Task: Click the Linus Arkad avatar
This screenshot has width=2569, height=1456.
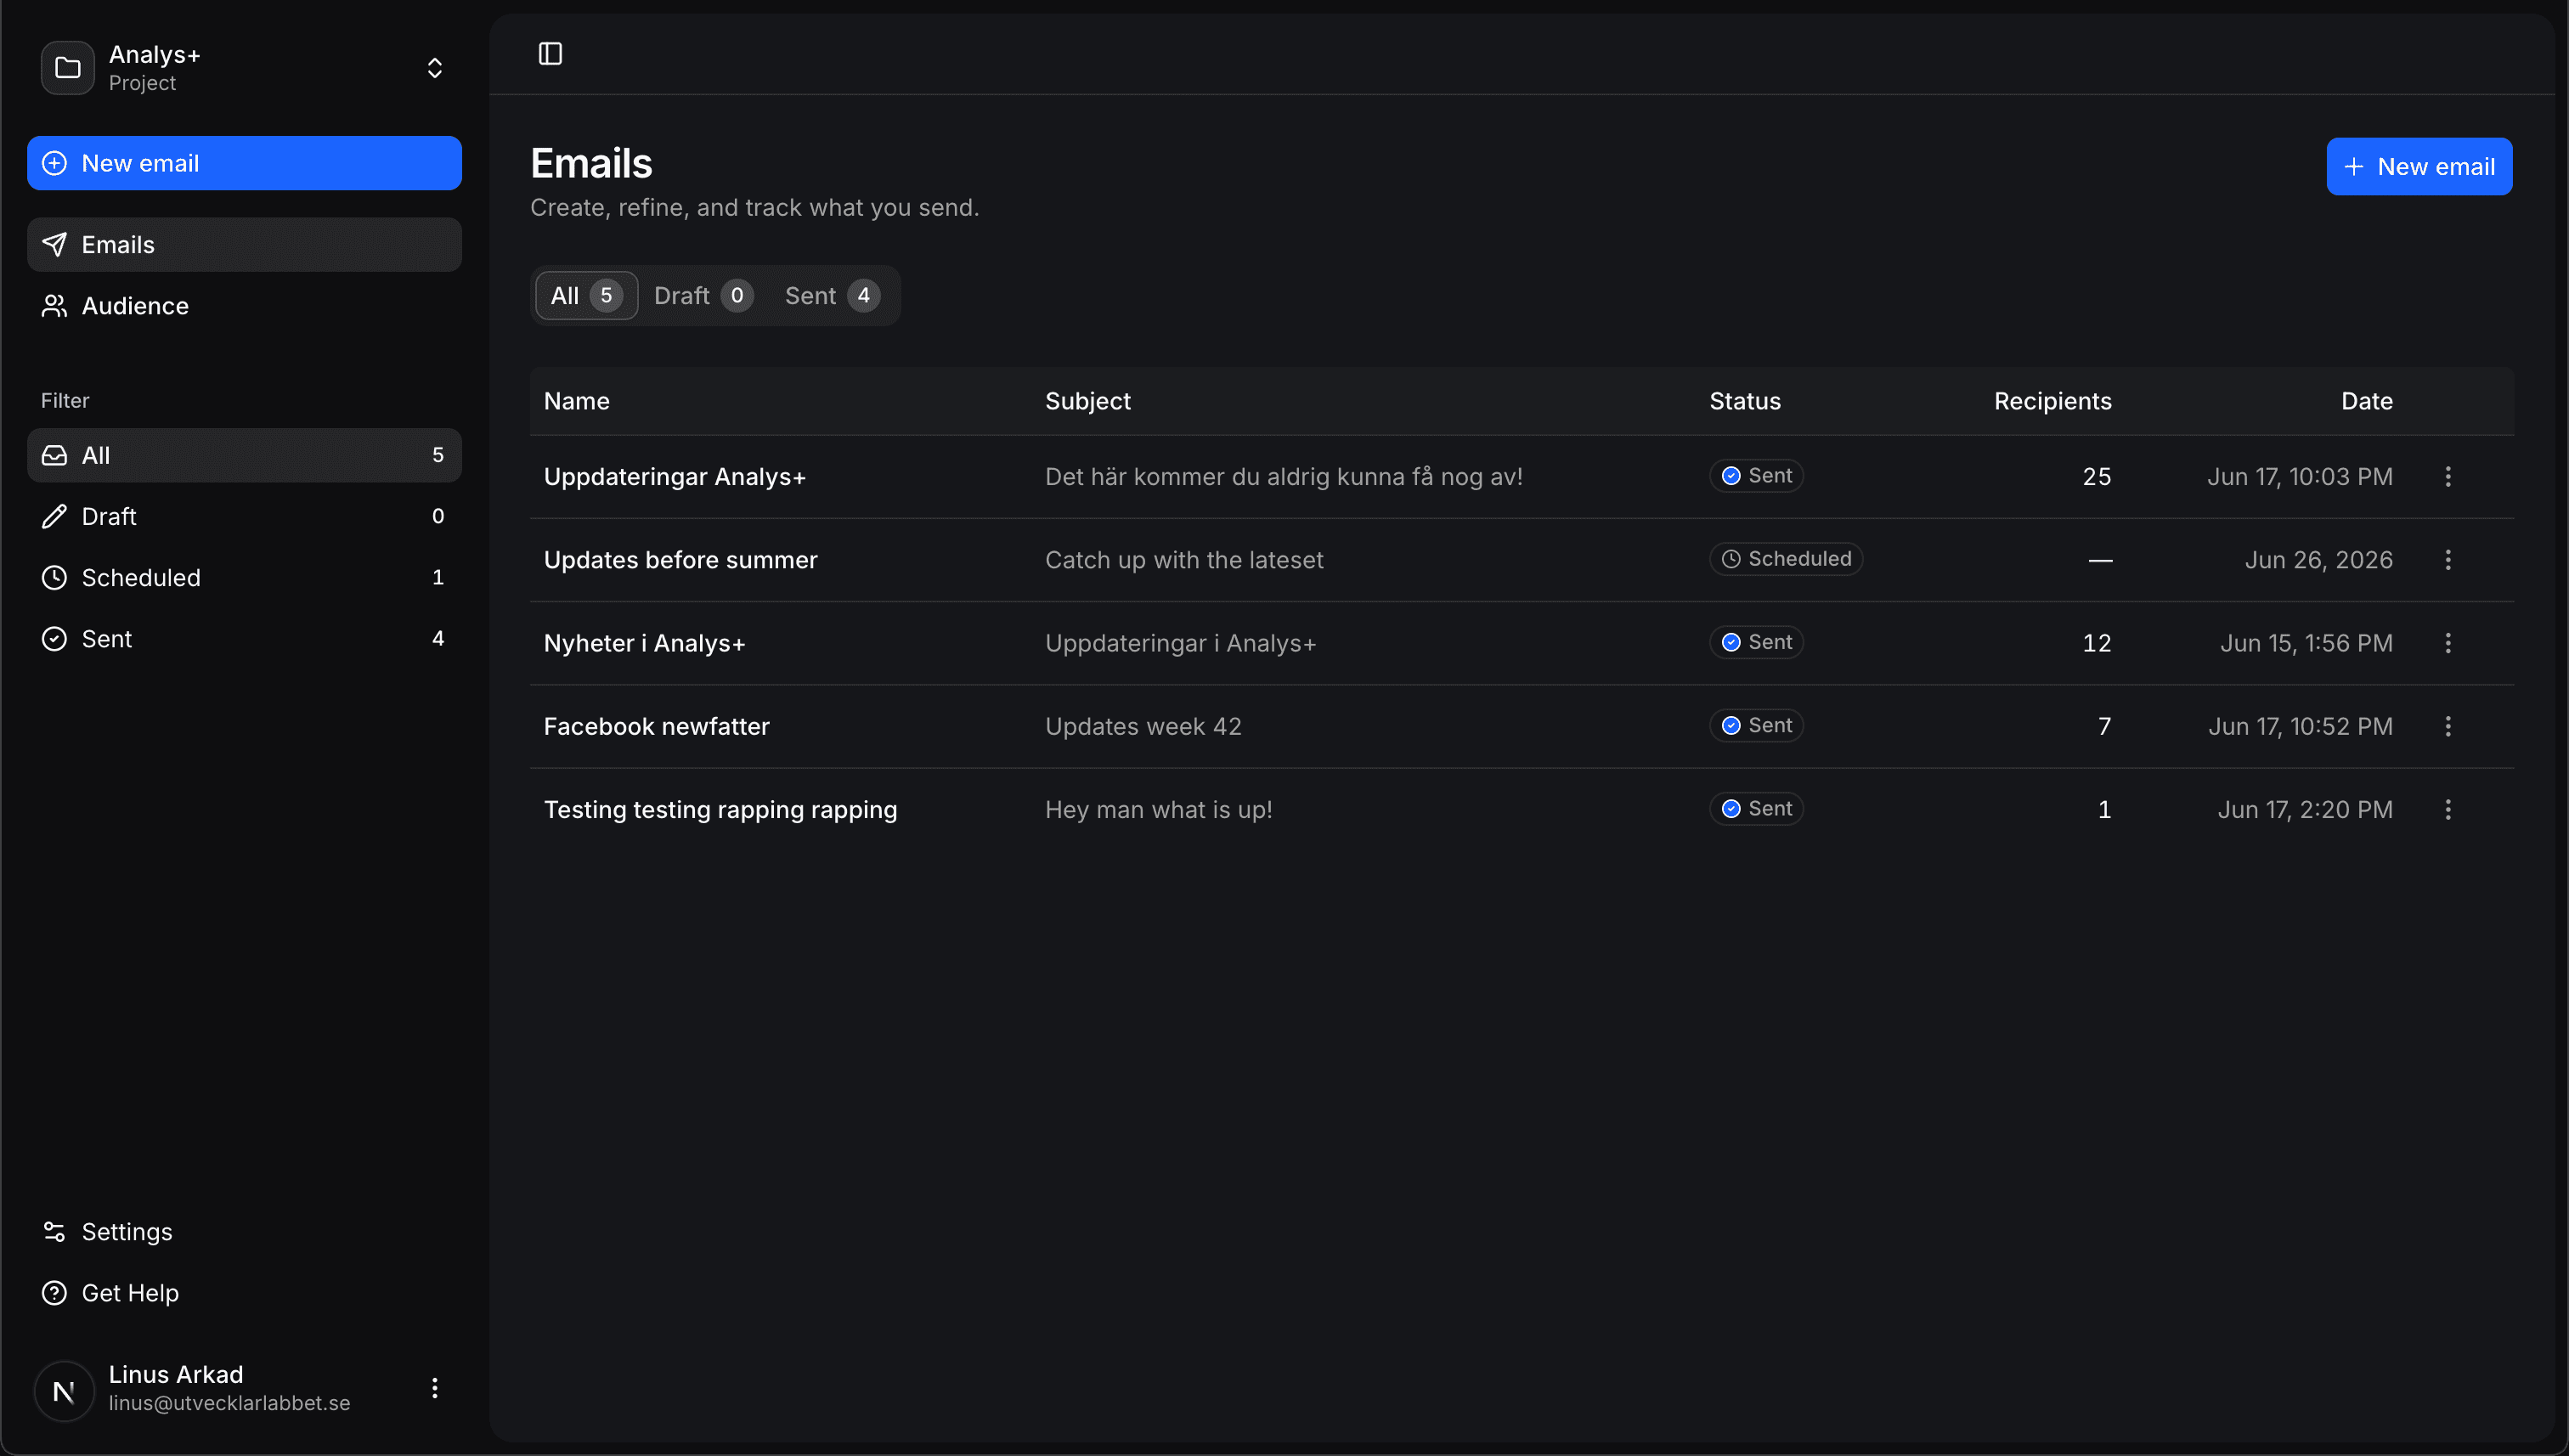Action: coord(64,1390)
